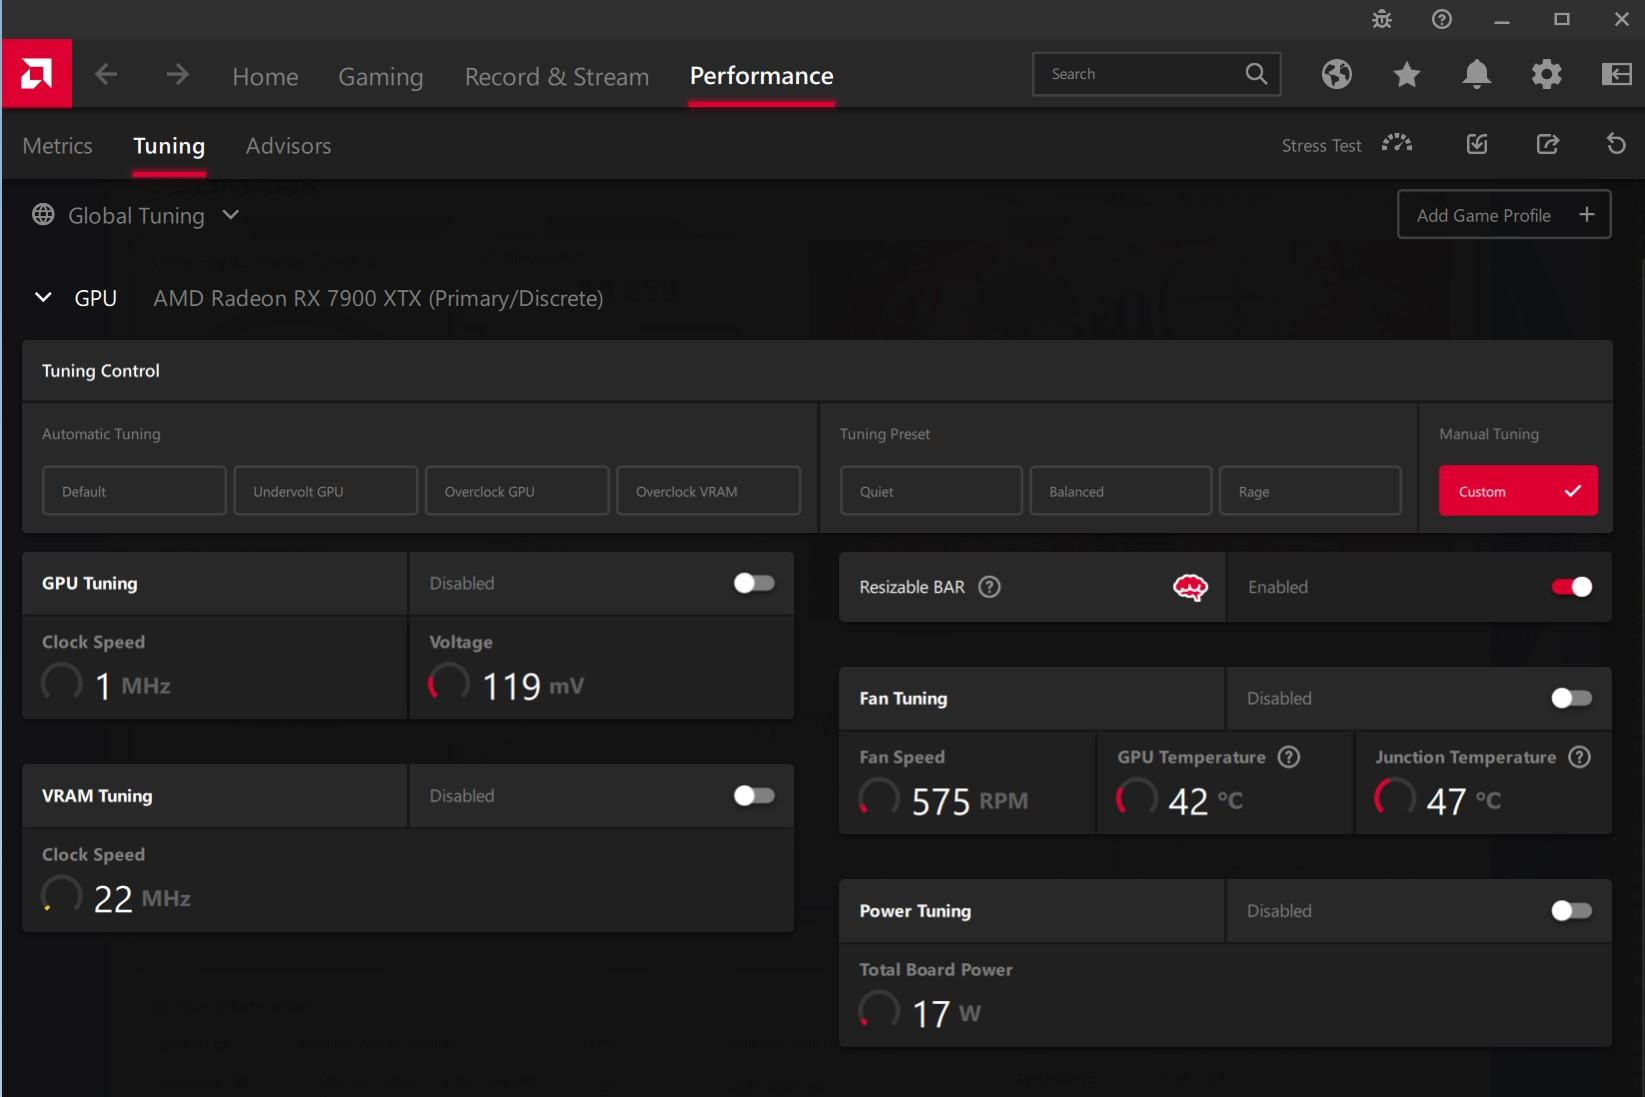
Task: Select the Undervolt GPU button
Action: pos(326,491)
